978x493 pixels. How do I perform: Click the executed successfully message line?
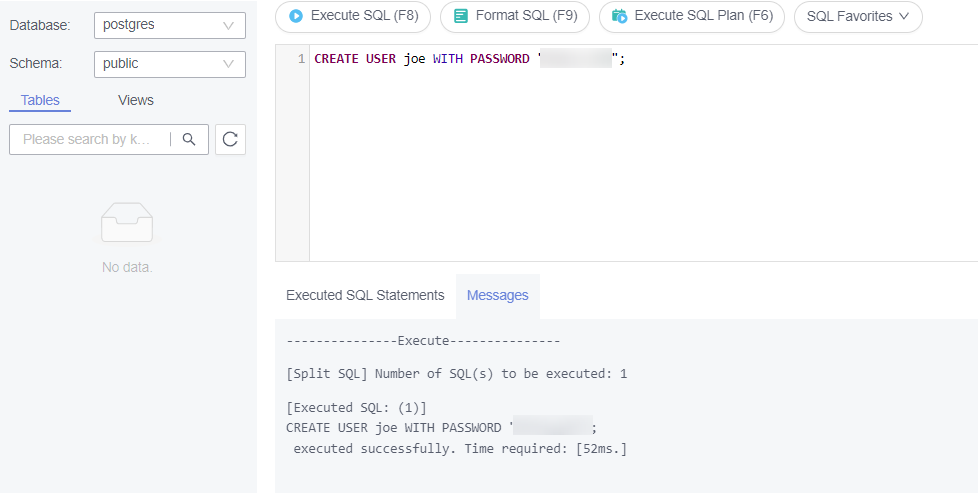tap(460, 448)
